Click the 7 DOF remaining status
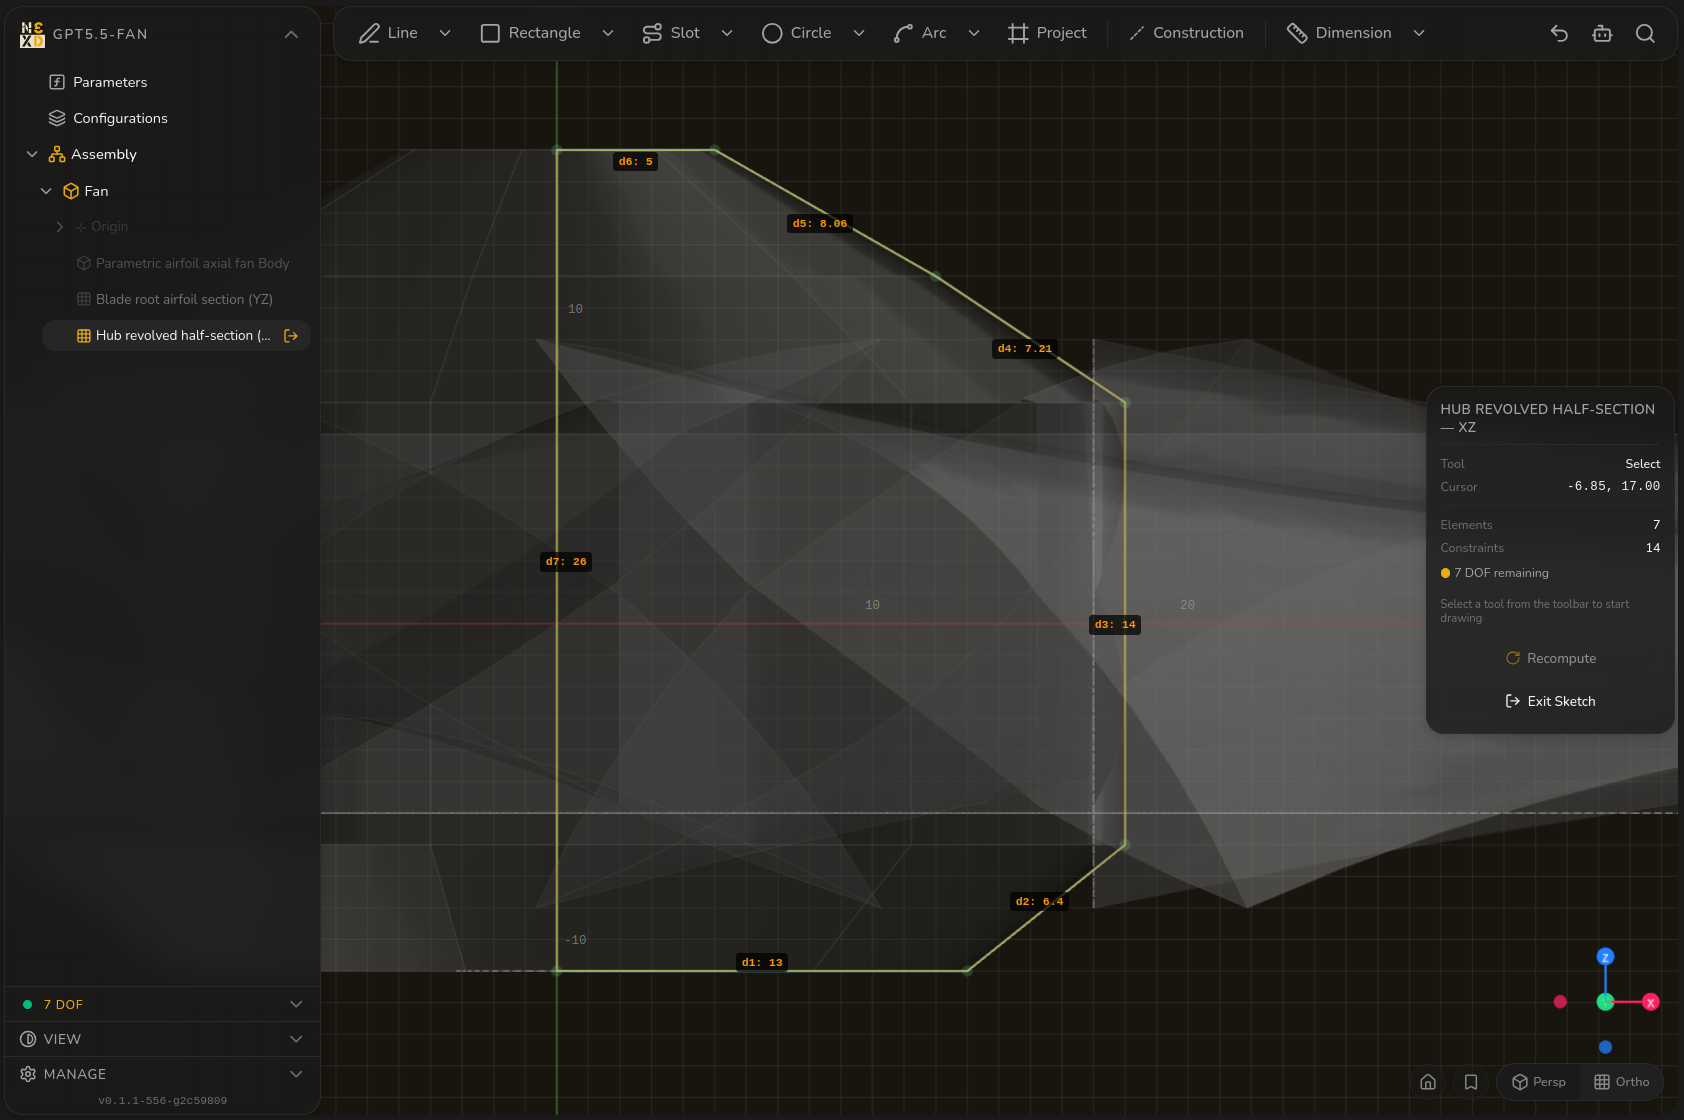 click(1495, 573)
